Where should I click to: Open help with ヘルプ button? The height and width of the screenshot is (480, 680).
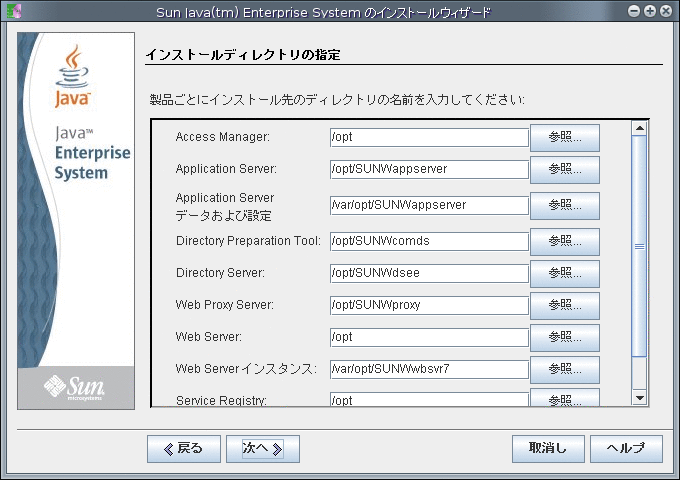(626, 449)
